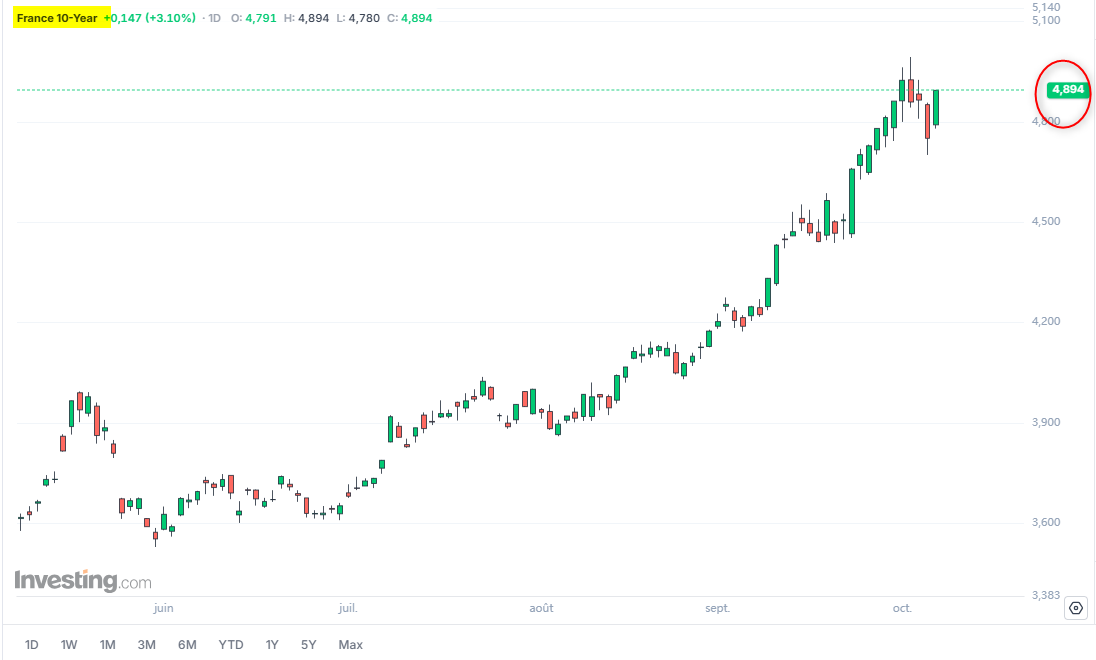Choose the 3M range button
1096x660 pixels.
point(146,645)
